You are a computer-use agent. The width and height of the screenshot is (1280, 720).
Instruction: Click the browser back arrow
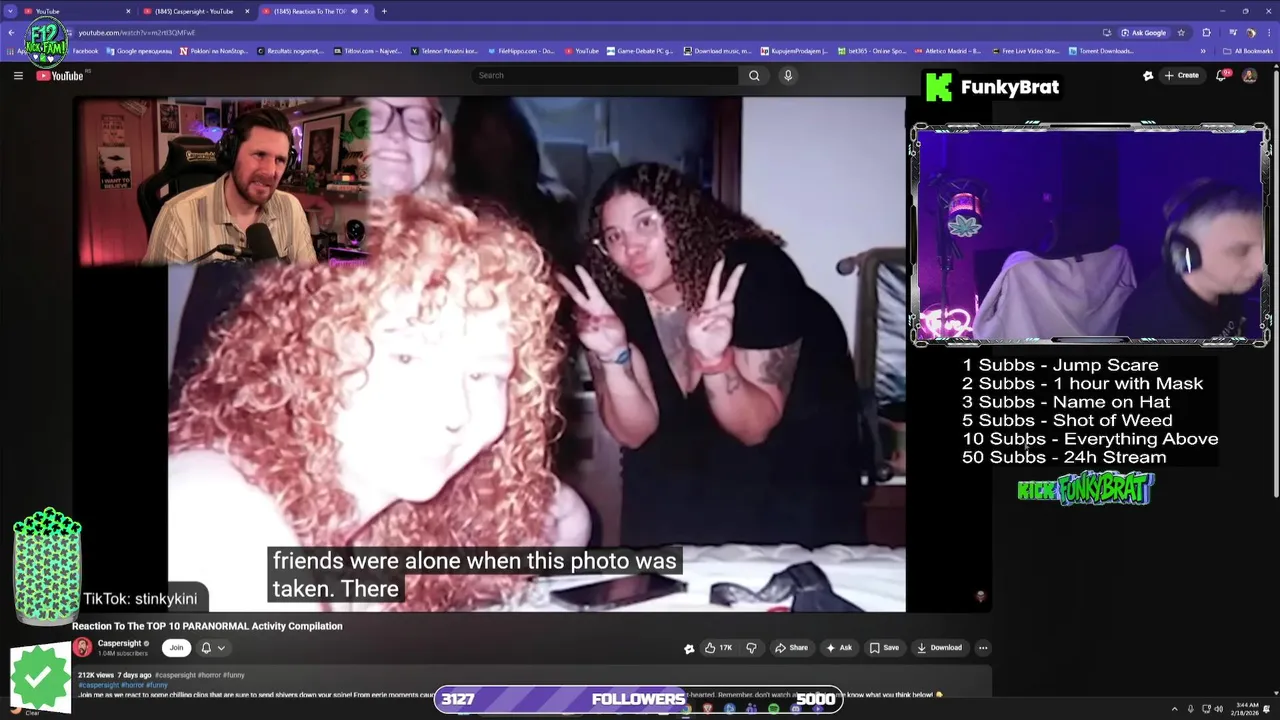[x=11, y=32]
